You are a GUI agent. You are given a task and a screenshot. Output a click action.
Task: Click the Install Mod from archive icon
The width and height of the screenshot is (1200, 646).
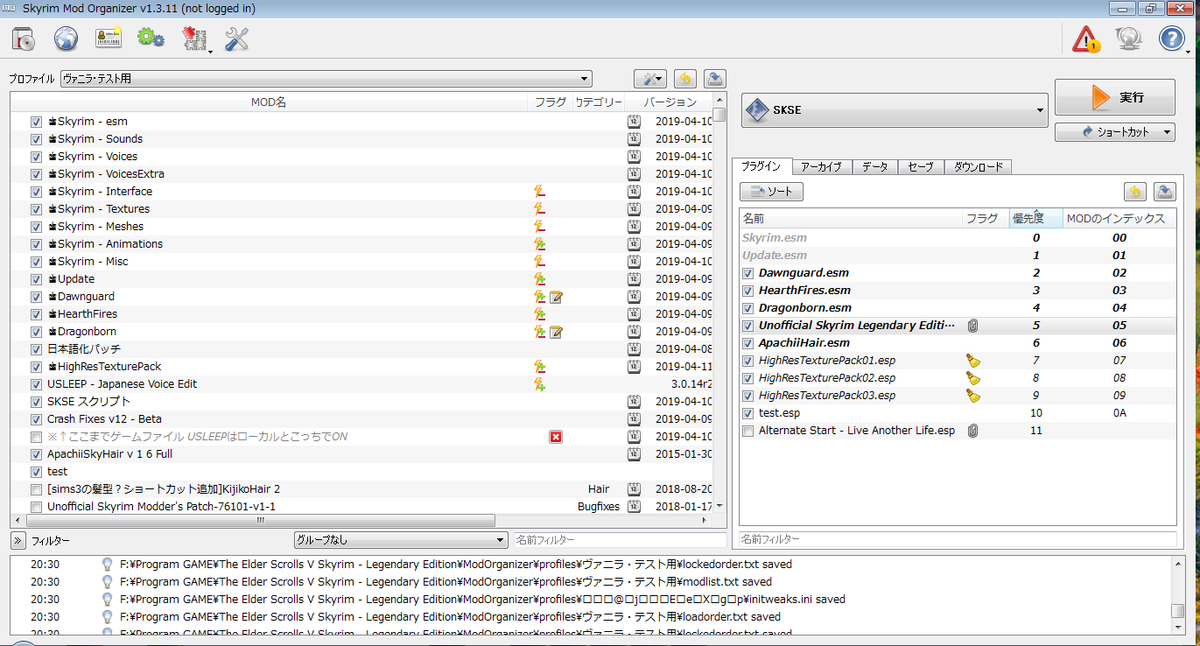coord(23,39)
